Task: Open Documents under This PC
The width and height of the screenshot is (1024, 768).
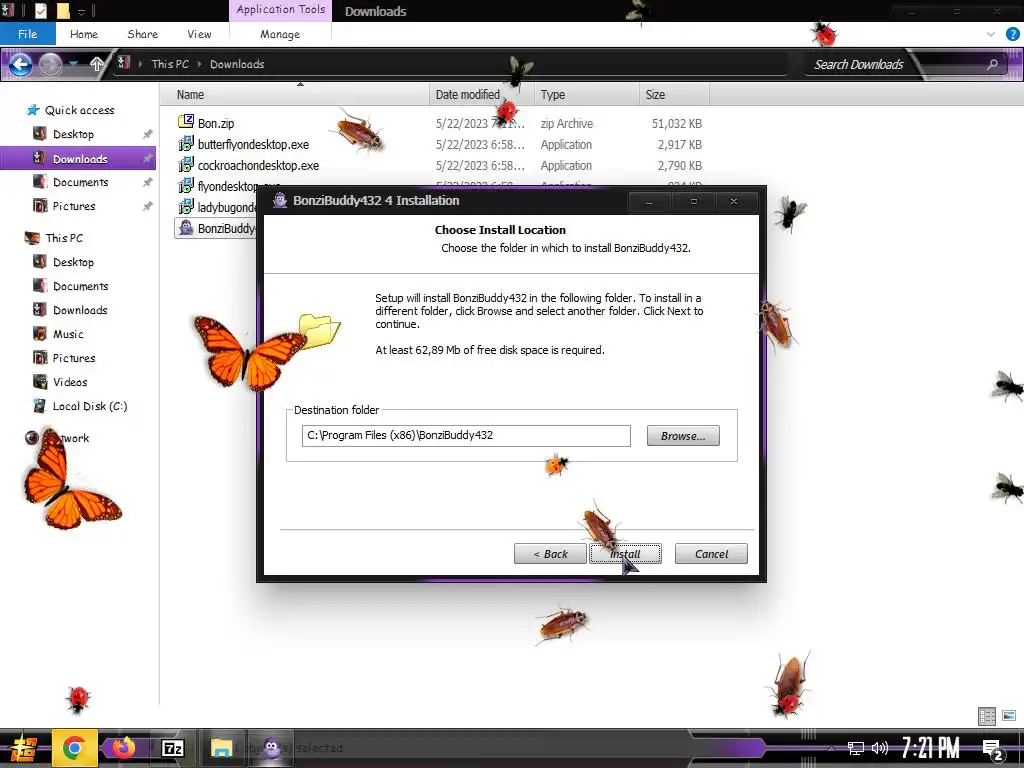Action: point(80,286)
